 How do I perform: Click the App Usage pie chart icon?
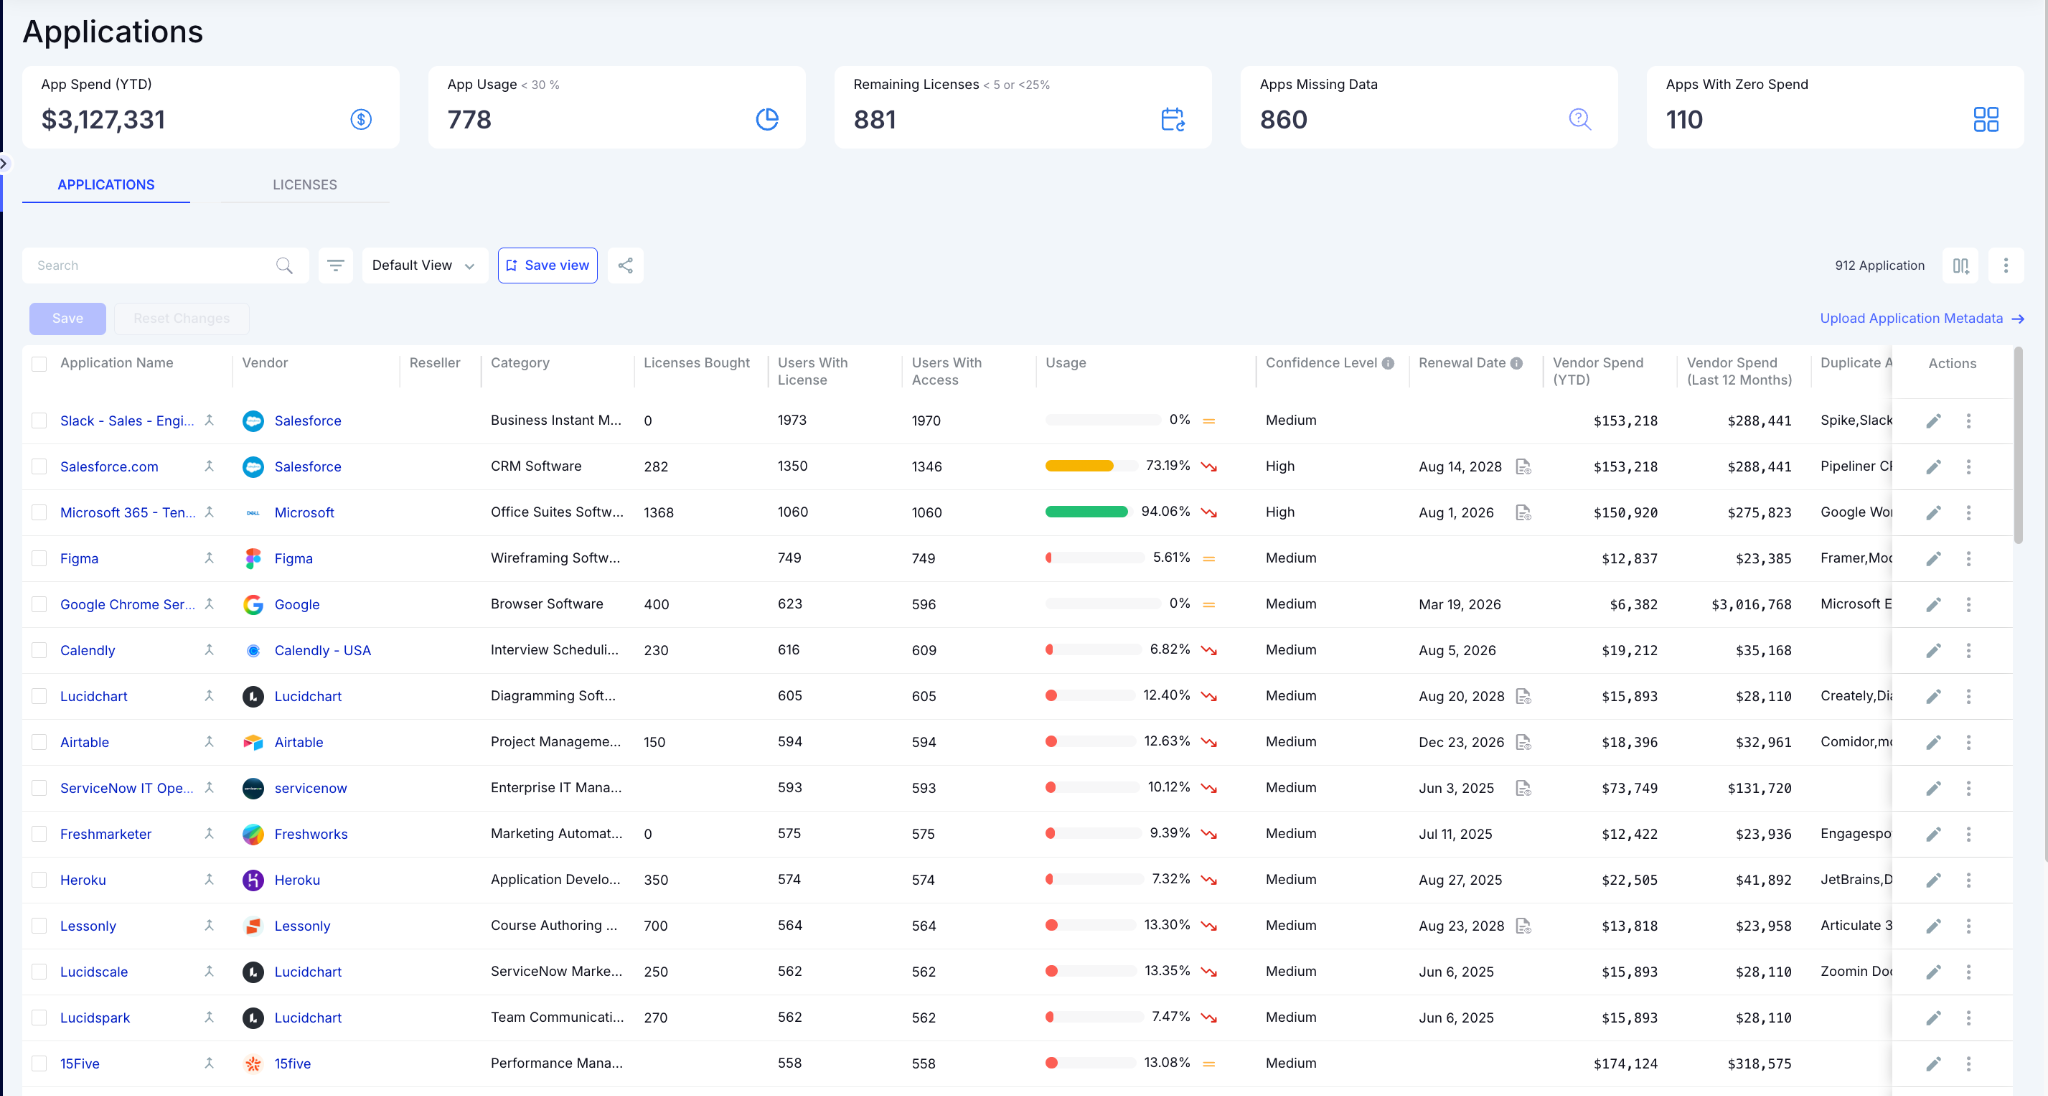(x=767, y=120)
